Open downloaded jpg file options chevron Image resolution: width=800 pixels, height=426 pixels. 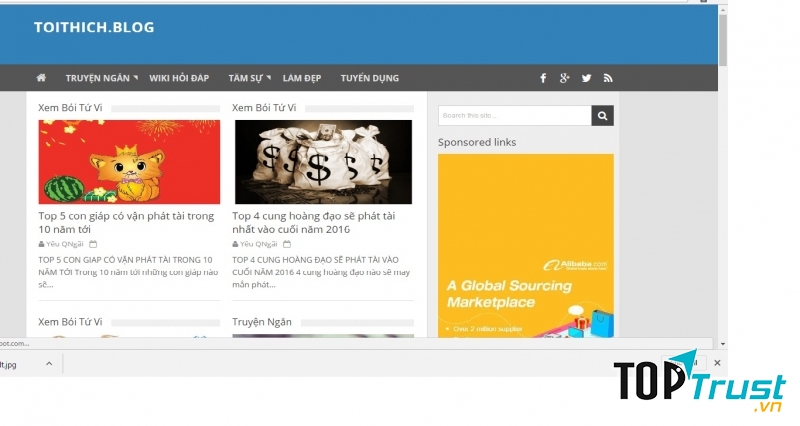(x=49, y=365)
